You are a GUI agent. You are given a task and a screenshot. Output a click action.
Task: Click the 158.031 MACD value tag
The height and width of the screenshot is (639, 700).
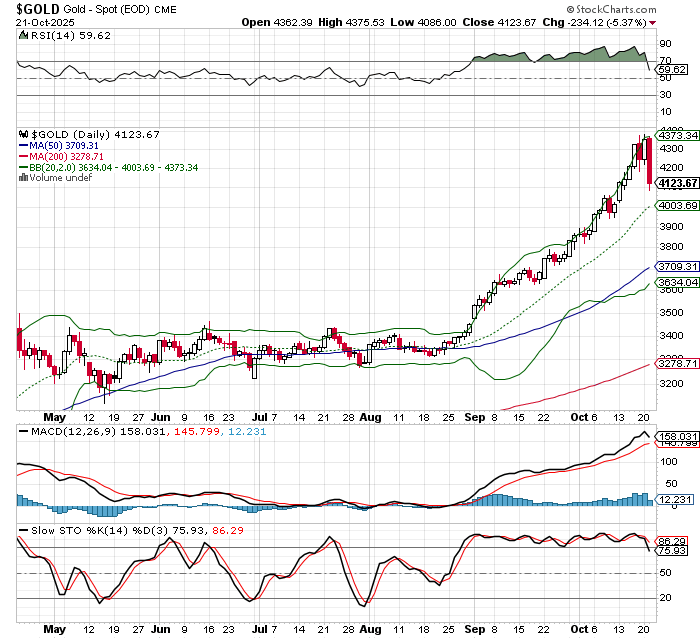coord(677,435)
